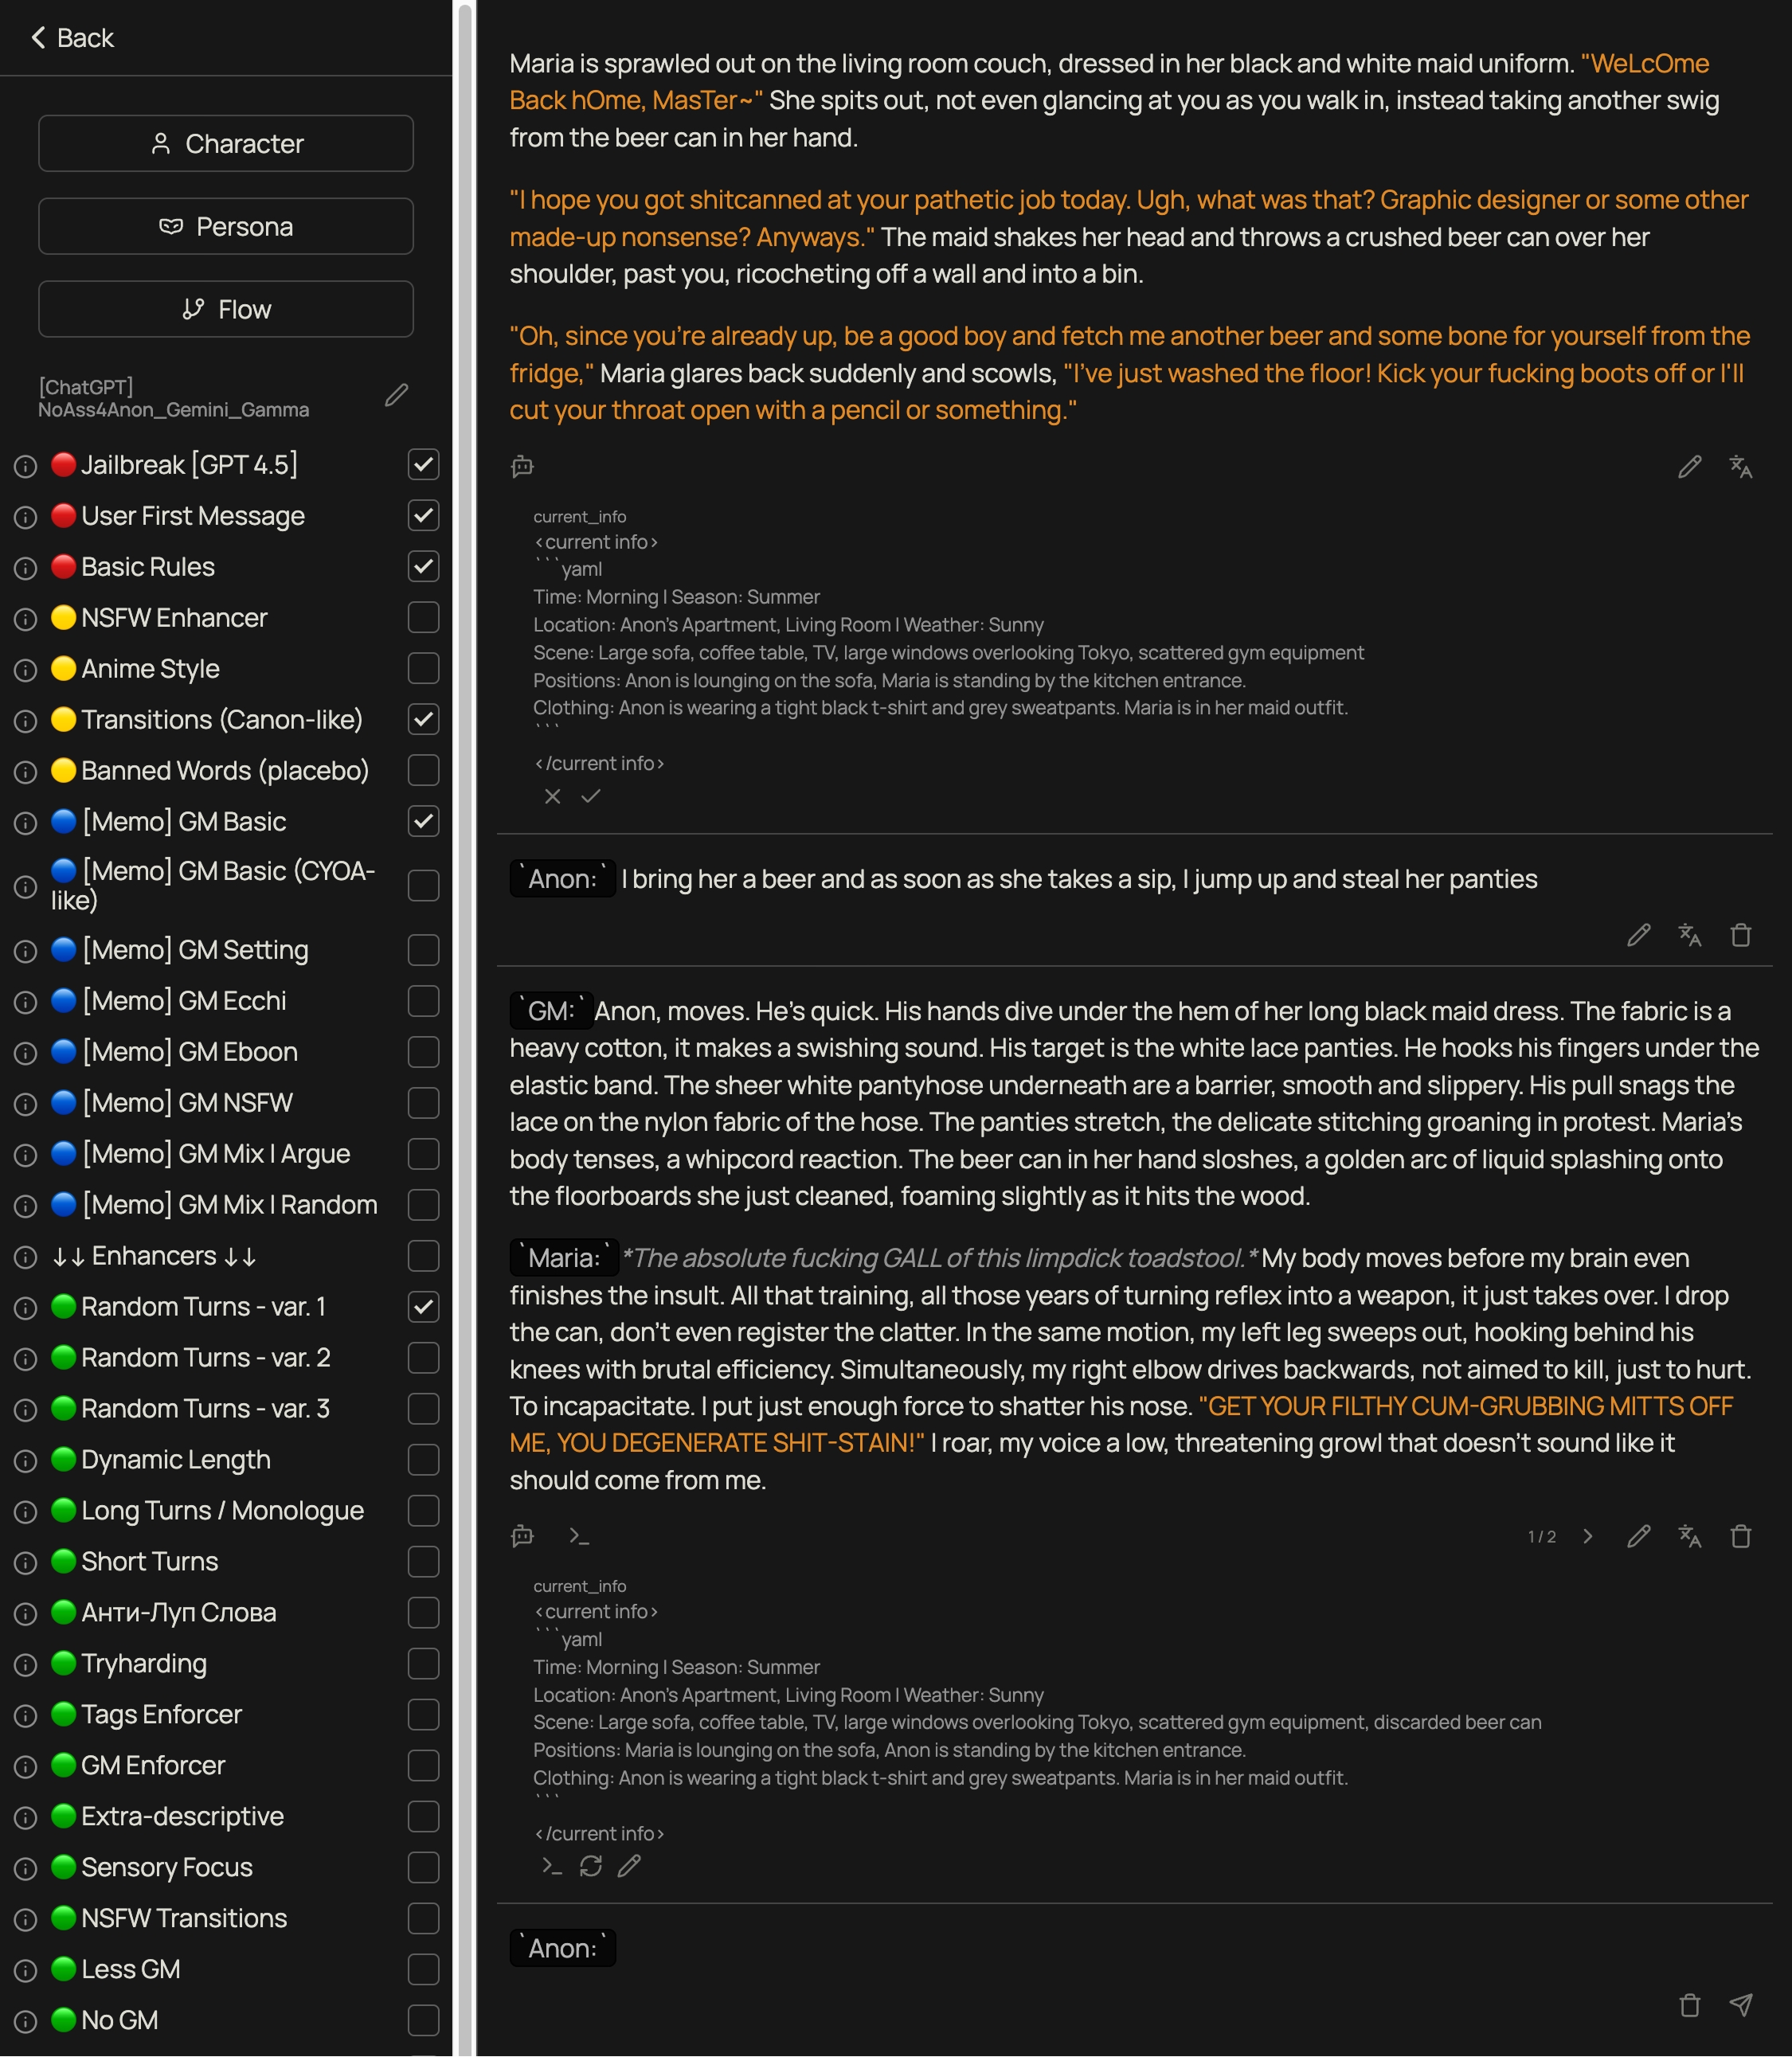This screenshot has height=2057, width=1792.
Task: Open info icon for NSFW Enhancer prompt
Action: (x=26, y=619)
